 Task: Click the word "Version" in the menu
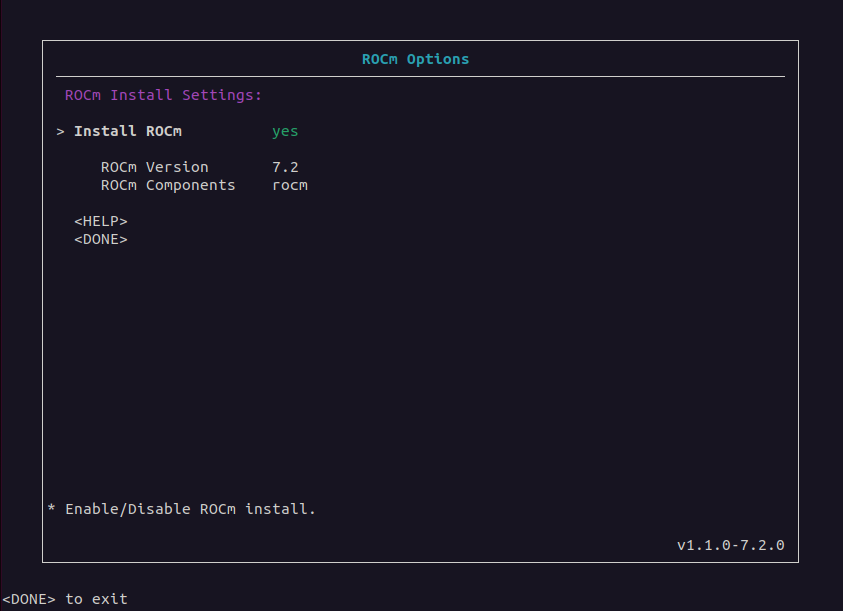coord(177,167)
